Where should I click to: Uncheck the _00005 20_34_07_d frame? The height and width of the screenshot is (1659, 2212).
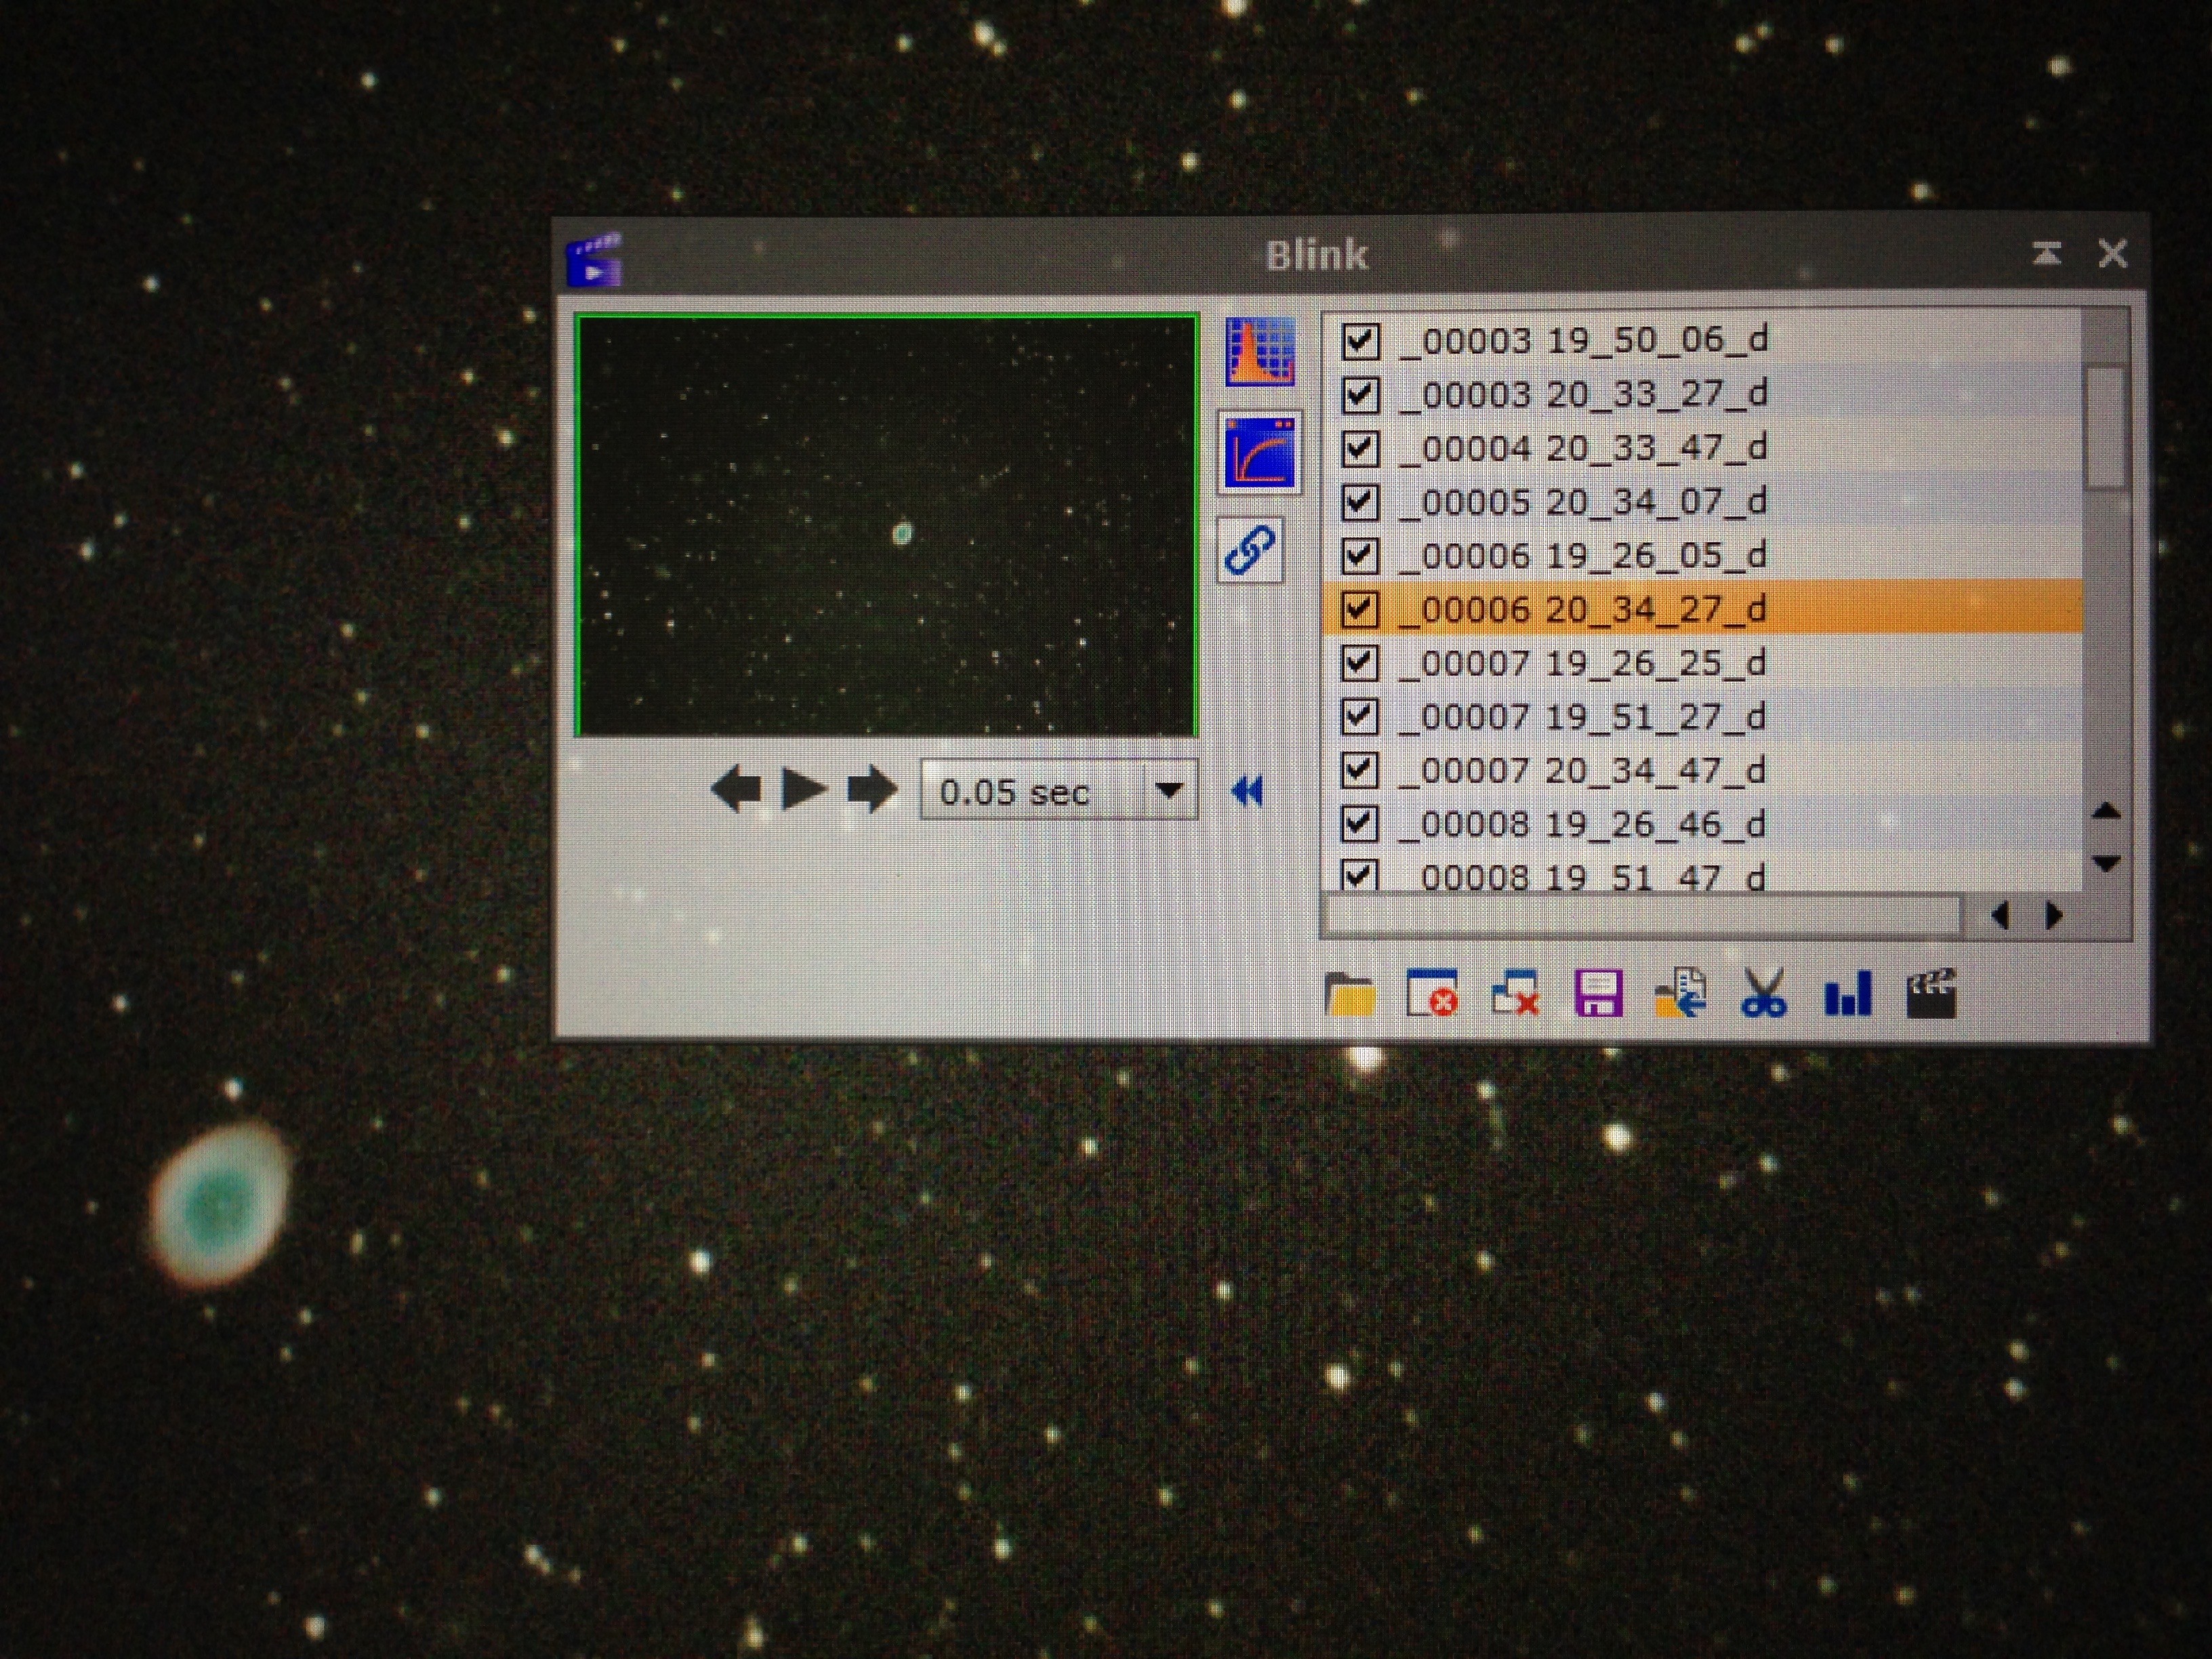[x=1359, y=502]
